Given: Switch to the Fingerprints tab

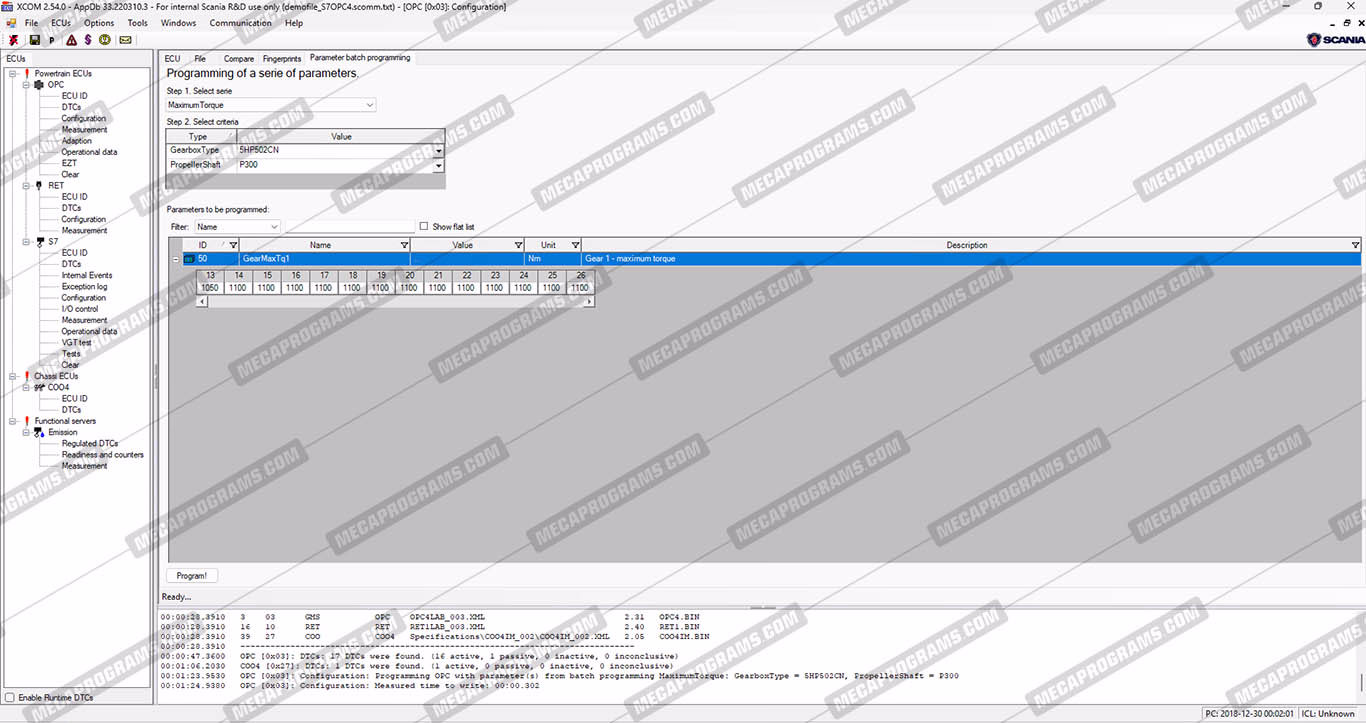Looking at the screenshot, I should (282, 59).
